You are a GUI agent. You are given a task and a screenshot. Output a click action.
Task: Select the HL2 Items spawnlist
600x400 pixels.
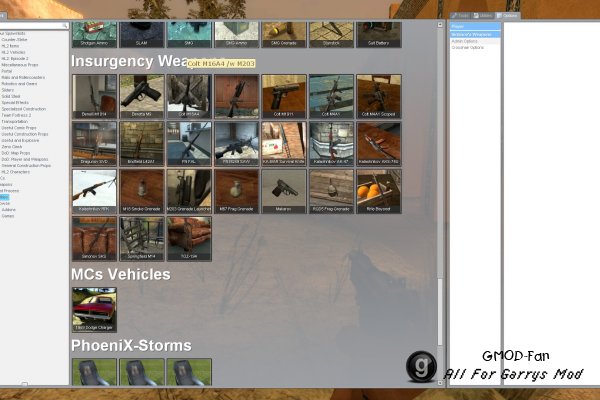coord(10,46)
